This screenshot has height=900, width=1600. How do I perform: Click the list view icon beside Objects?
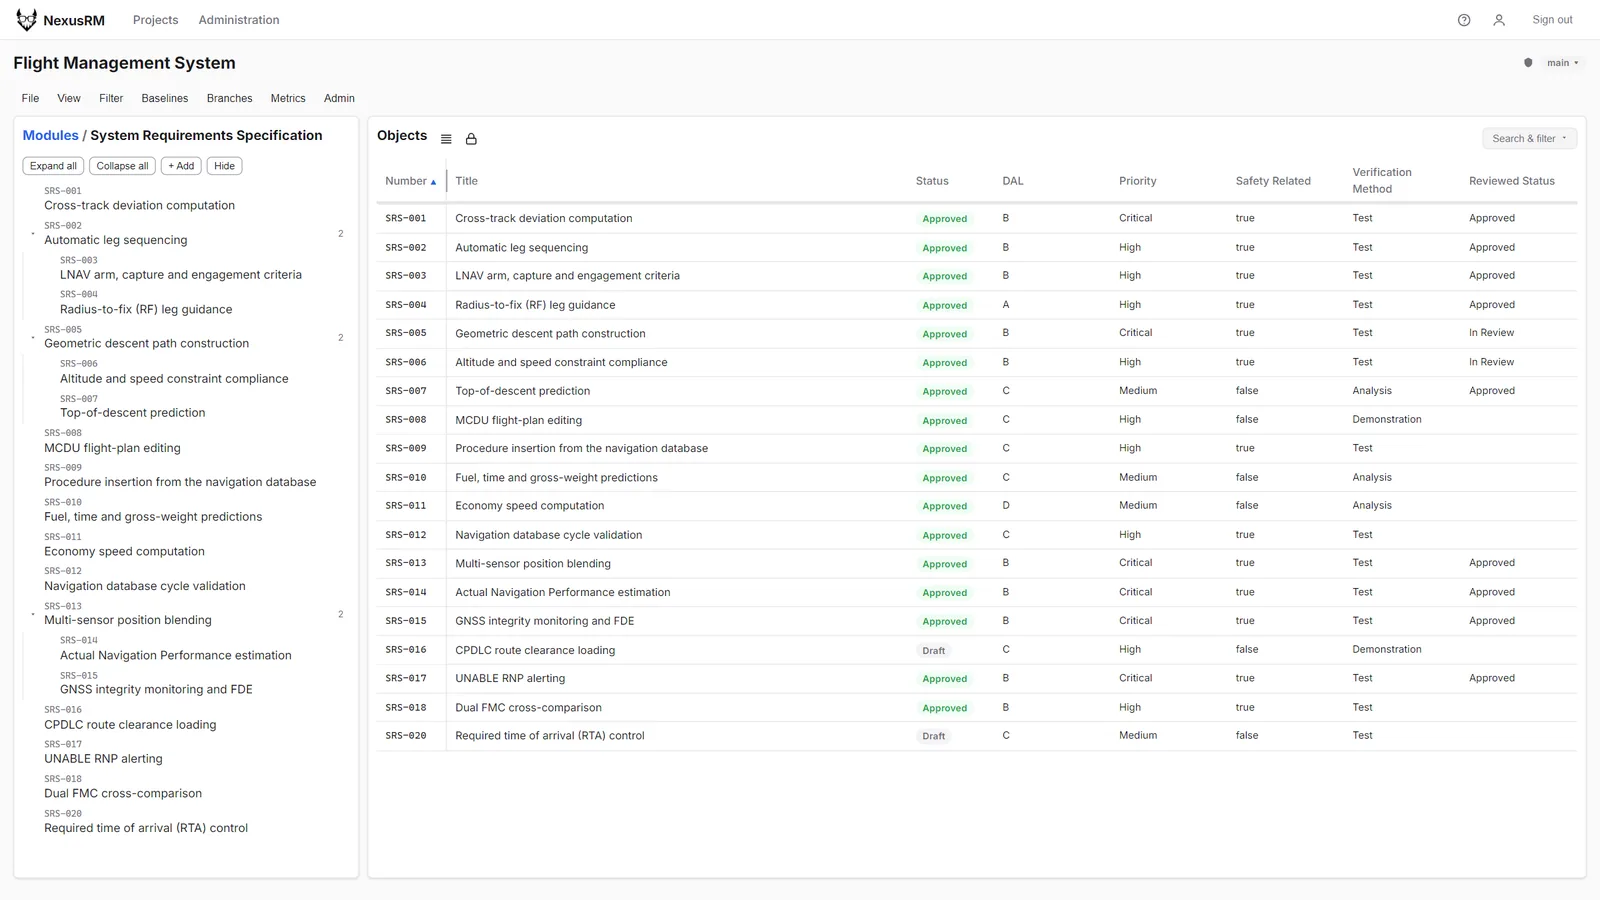446,139
